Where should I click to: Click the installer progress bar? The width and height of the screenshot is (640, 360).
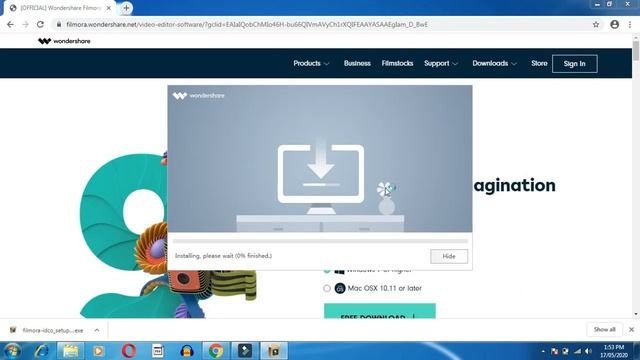click(x=320, y=241)
